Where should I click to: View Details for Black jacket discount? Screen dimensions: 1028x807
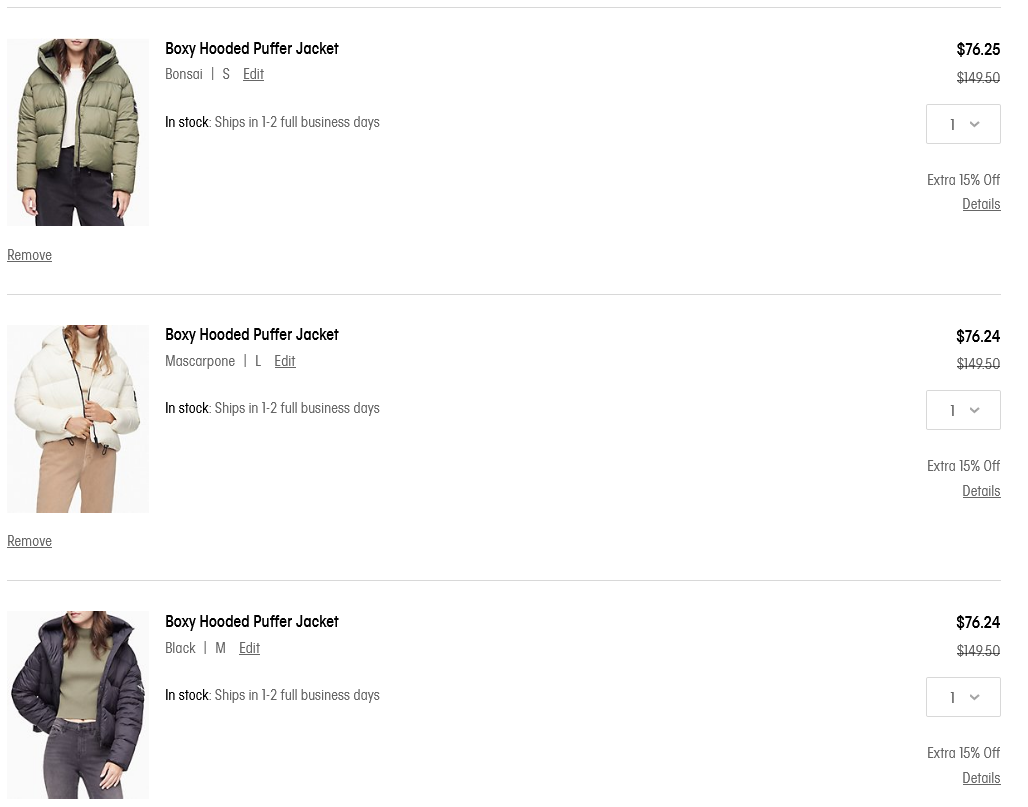click(x=981, y=778)
